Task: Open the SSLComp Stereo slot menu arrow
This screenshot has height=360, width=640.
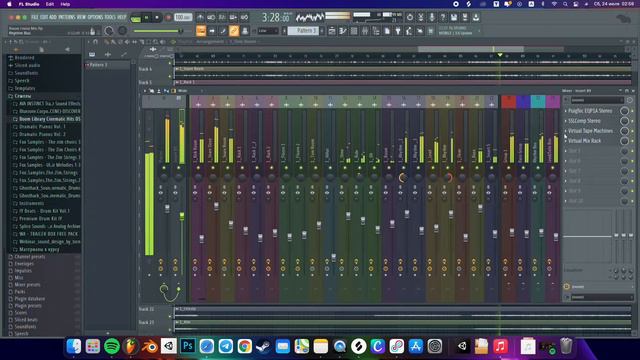Action: pyautogui.click(x=565, y=121)
